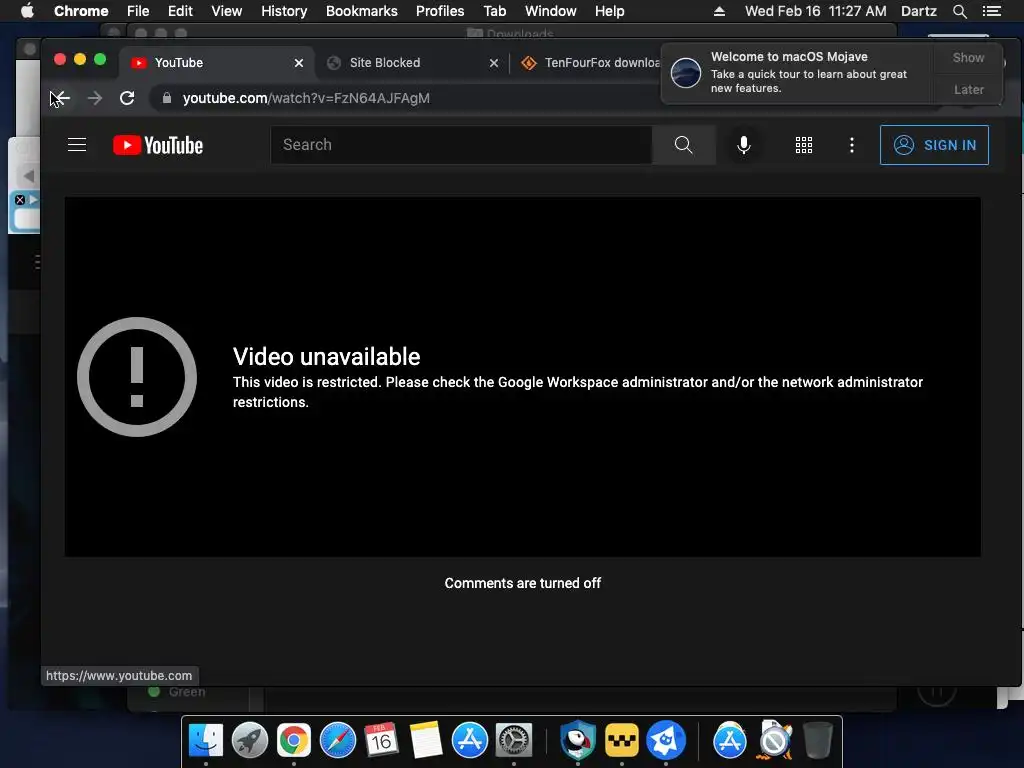The height and width of the screenshot is (768, 1024).
Task: Click the search magnifier button on YouTube
Action: 683,144
